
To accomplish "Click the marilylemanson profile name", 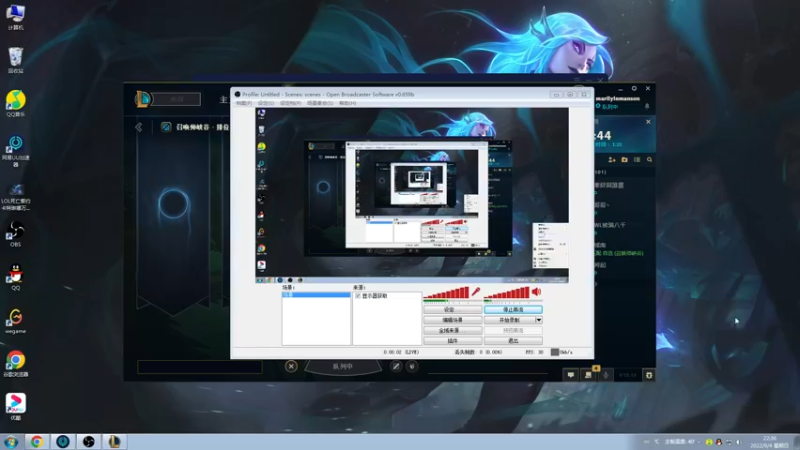I will click(617, 98).
